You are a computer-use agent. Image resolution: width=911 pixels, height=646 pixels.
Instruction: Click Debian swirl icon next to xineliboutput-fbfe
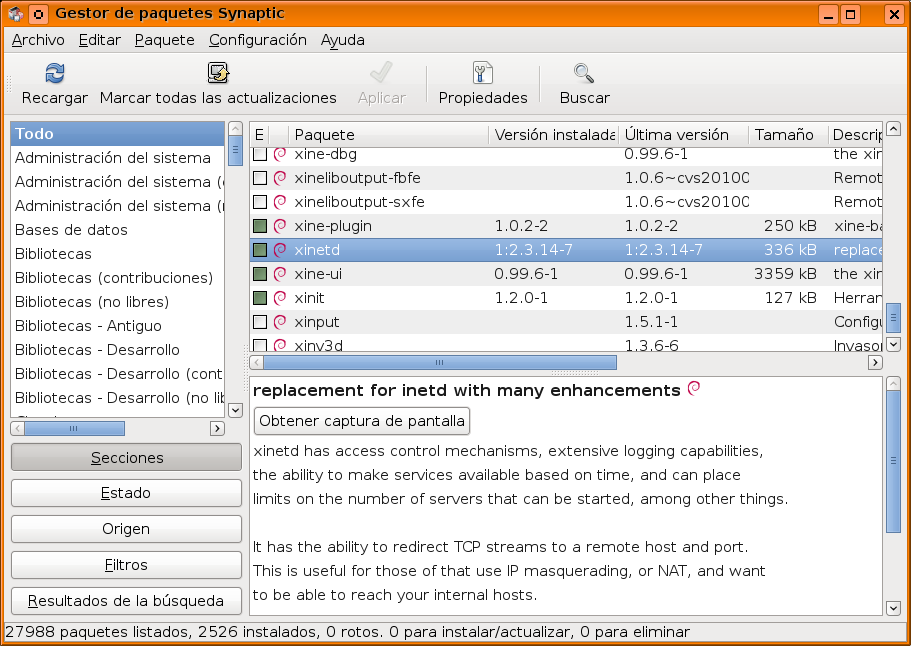click(280, 178)
